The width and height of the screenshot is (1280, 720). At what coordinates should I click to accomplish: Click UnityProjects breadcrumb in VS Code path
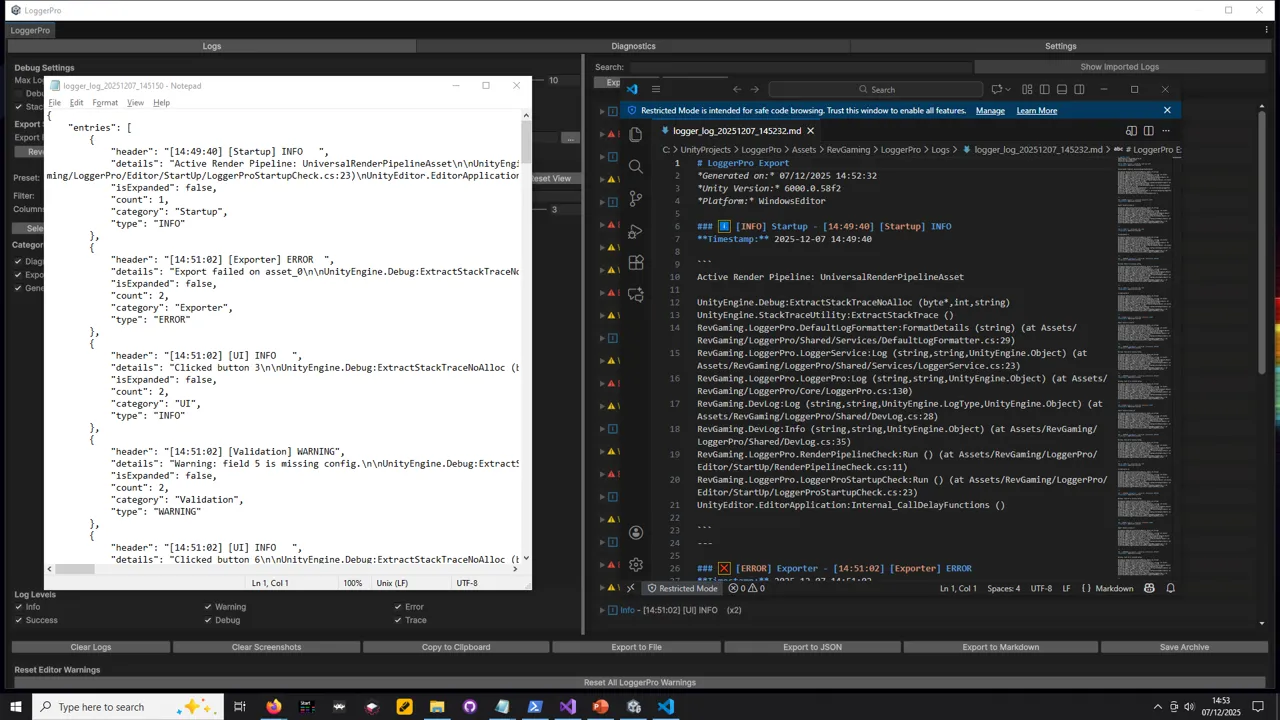point(705,150)
